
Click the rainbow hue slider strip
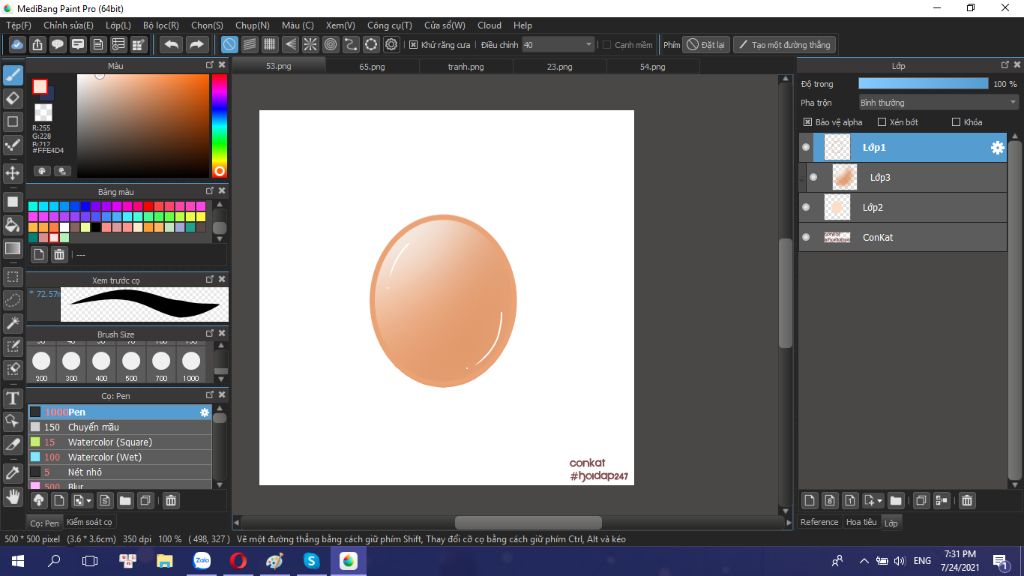tap(219, 125)
